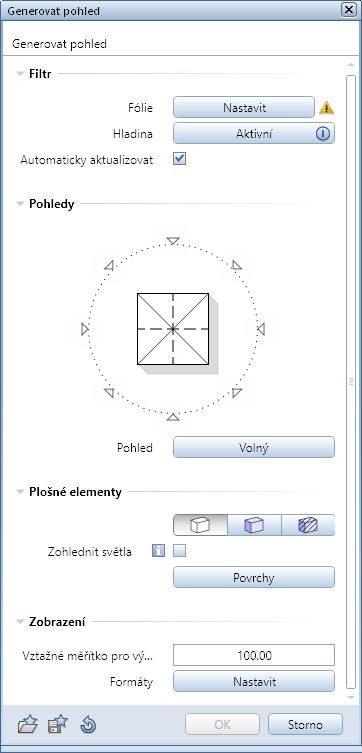Select wireframe surface display mode

tap(200, 525)
